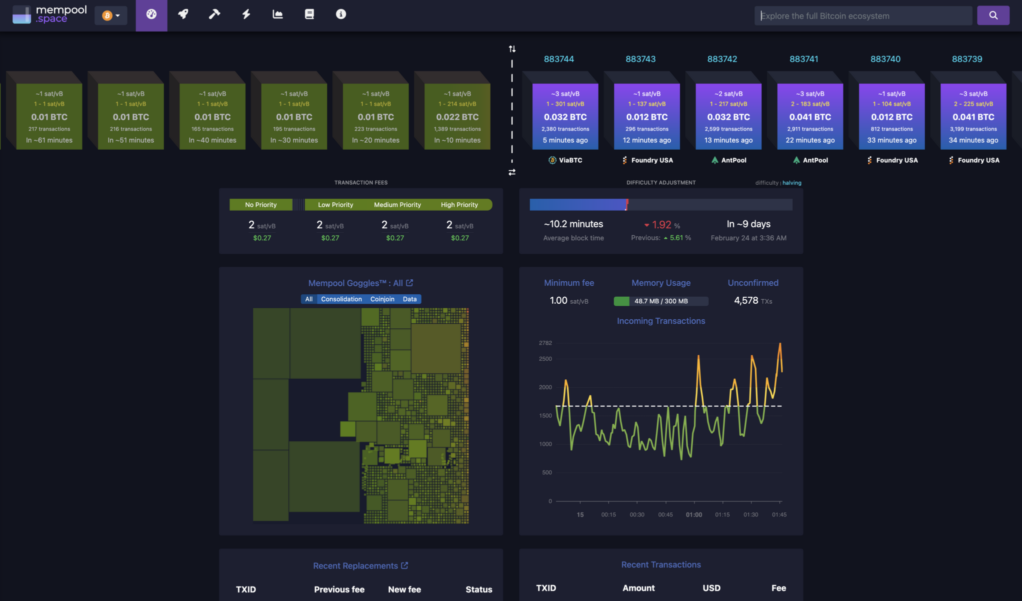Image resolution: width=1022 pixels, height=601 pixels.
Task: Select the All goggles filter
Action: (x=309, y=299)
